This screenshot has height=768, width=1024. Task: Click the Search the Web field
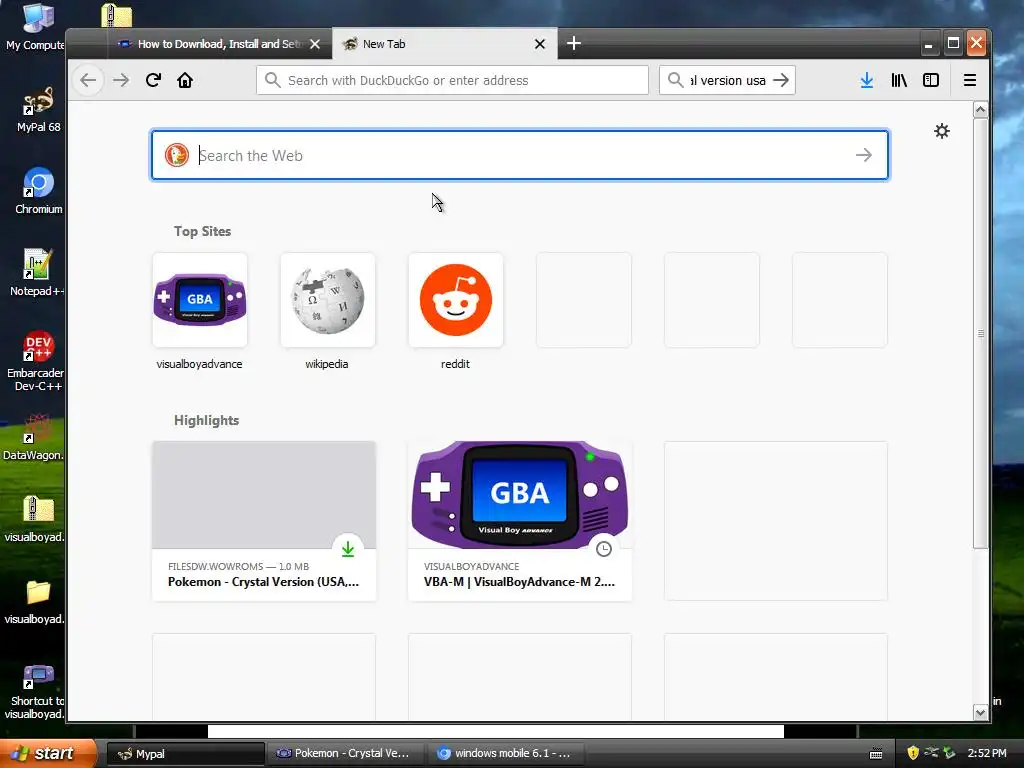[520, 155]
